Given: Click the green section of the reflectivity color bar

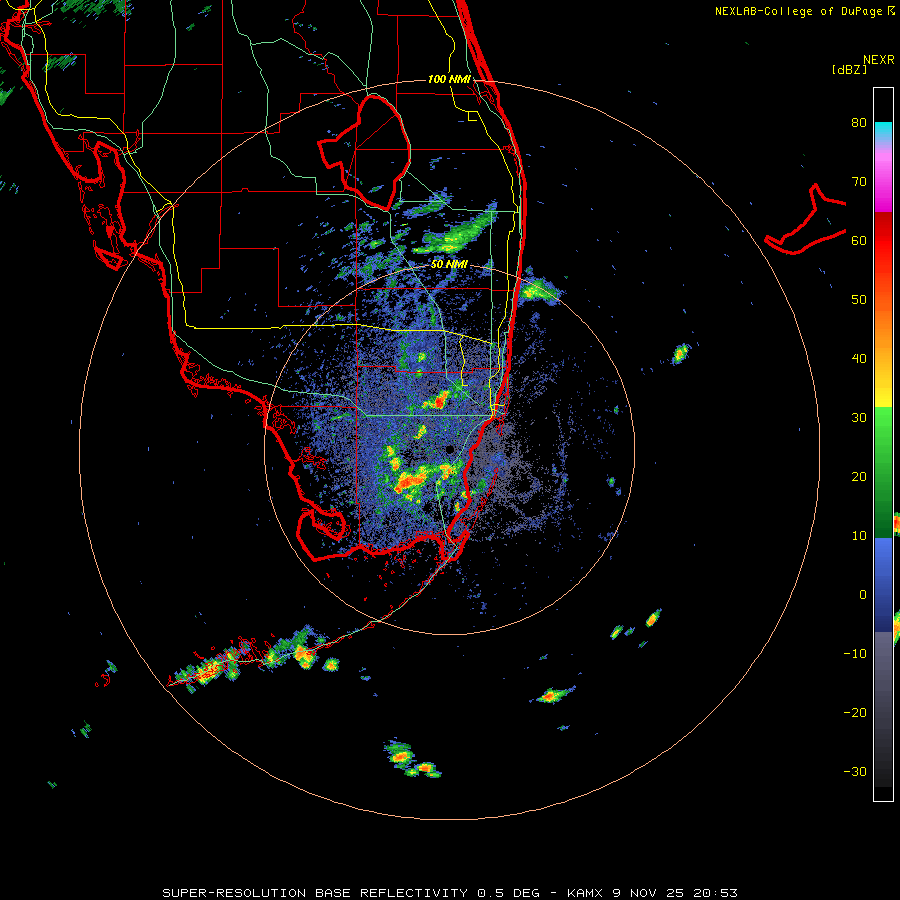Looking at the screenshot, I should point(883,472).
